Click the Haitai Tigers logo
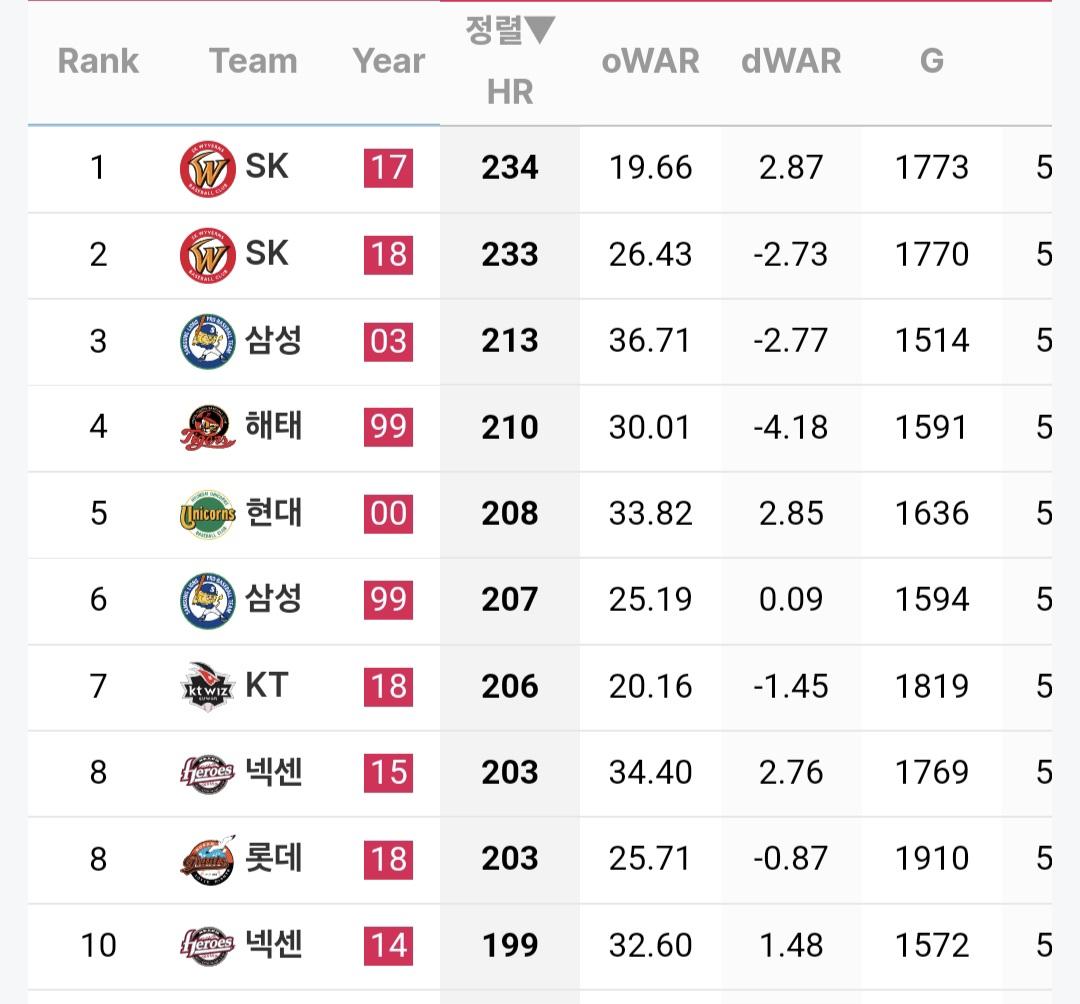Viewport: 1080px width, 1004px height. (x=207, y=427)
